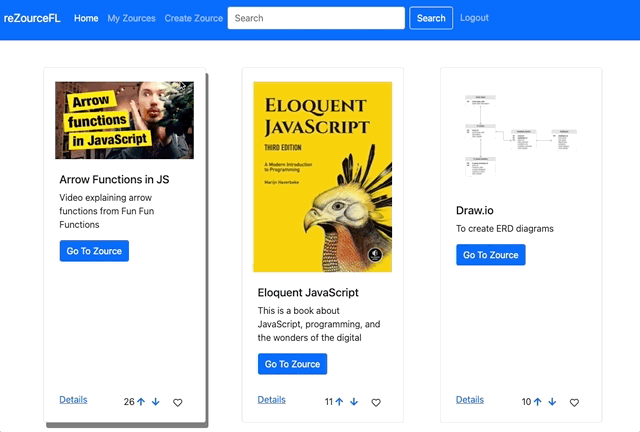The width and height of the screenshot is (640, 432).
Task: Open Details of Eloquent JavaScript
Action: [x=272, y=400]
